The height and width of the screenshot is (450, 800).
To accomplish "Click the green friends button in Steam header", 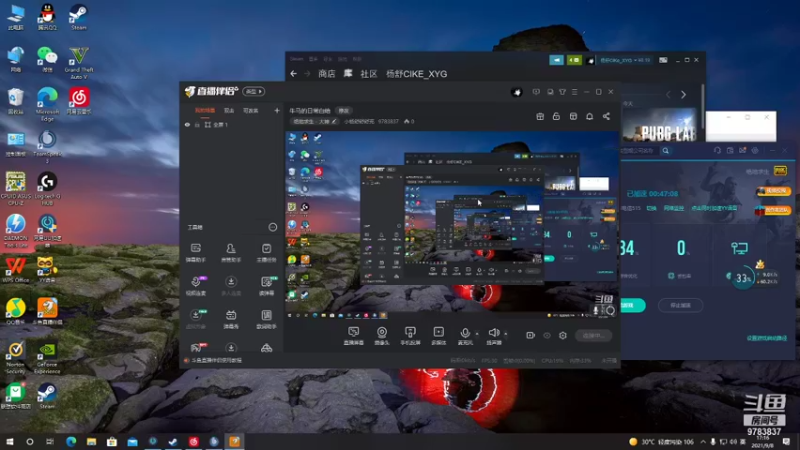I will [574, 60].
